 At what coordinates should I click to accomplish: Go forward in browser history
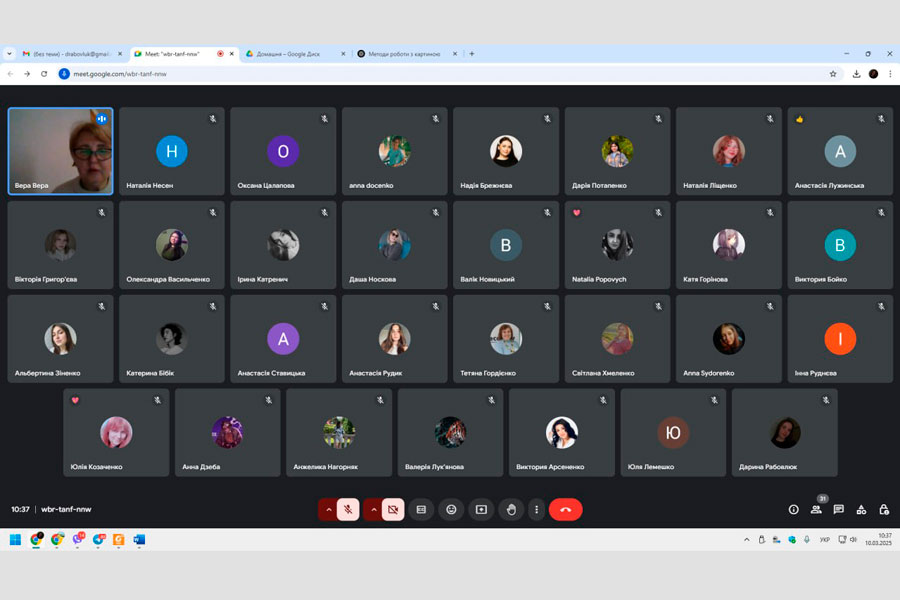click(x=27, y=73)
